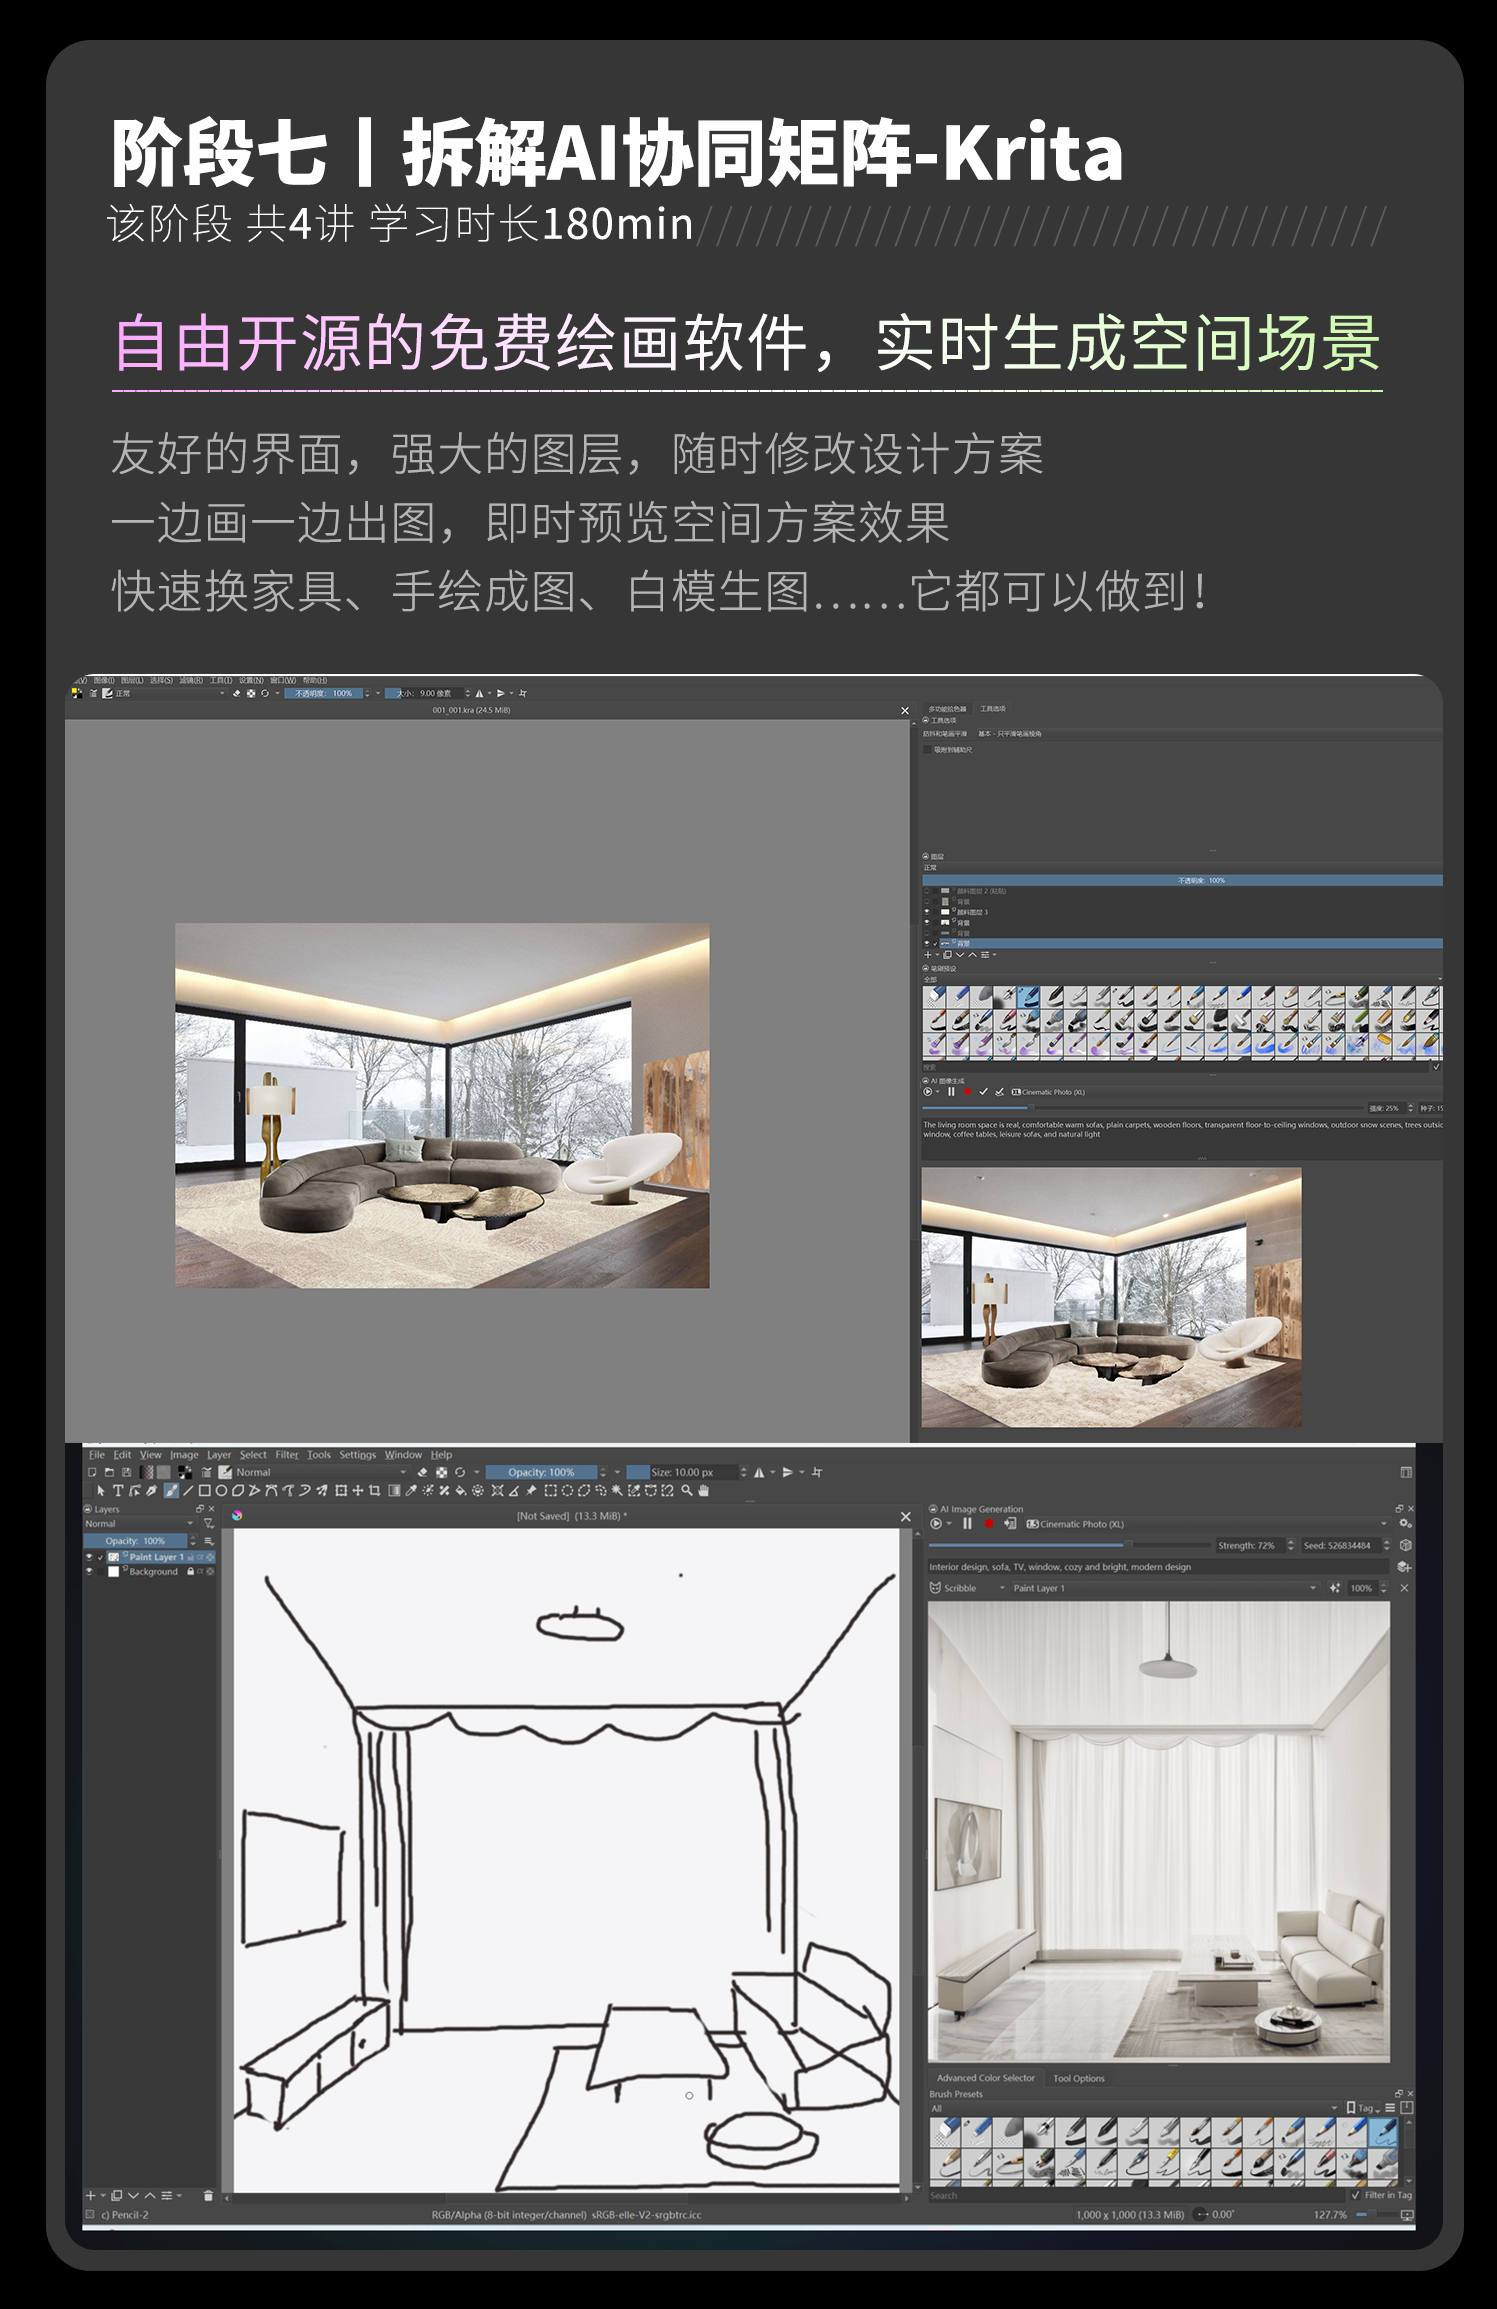Screen dimensions: 1497x2309
Task: Choose the Measure tool in lower Krita toolbox
Action: point(514,1490)
